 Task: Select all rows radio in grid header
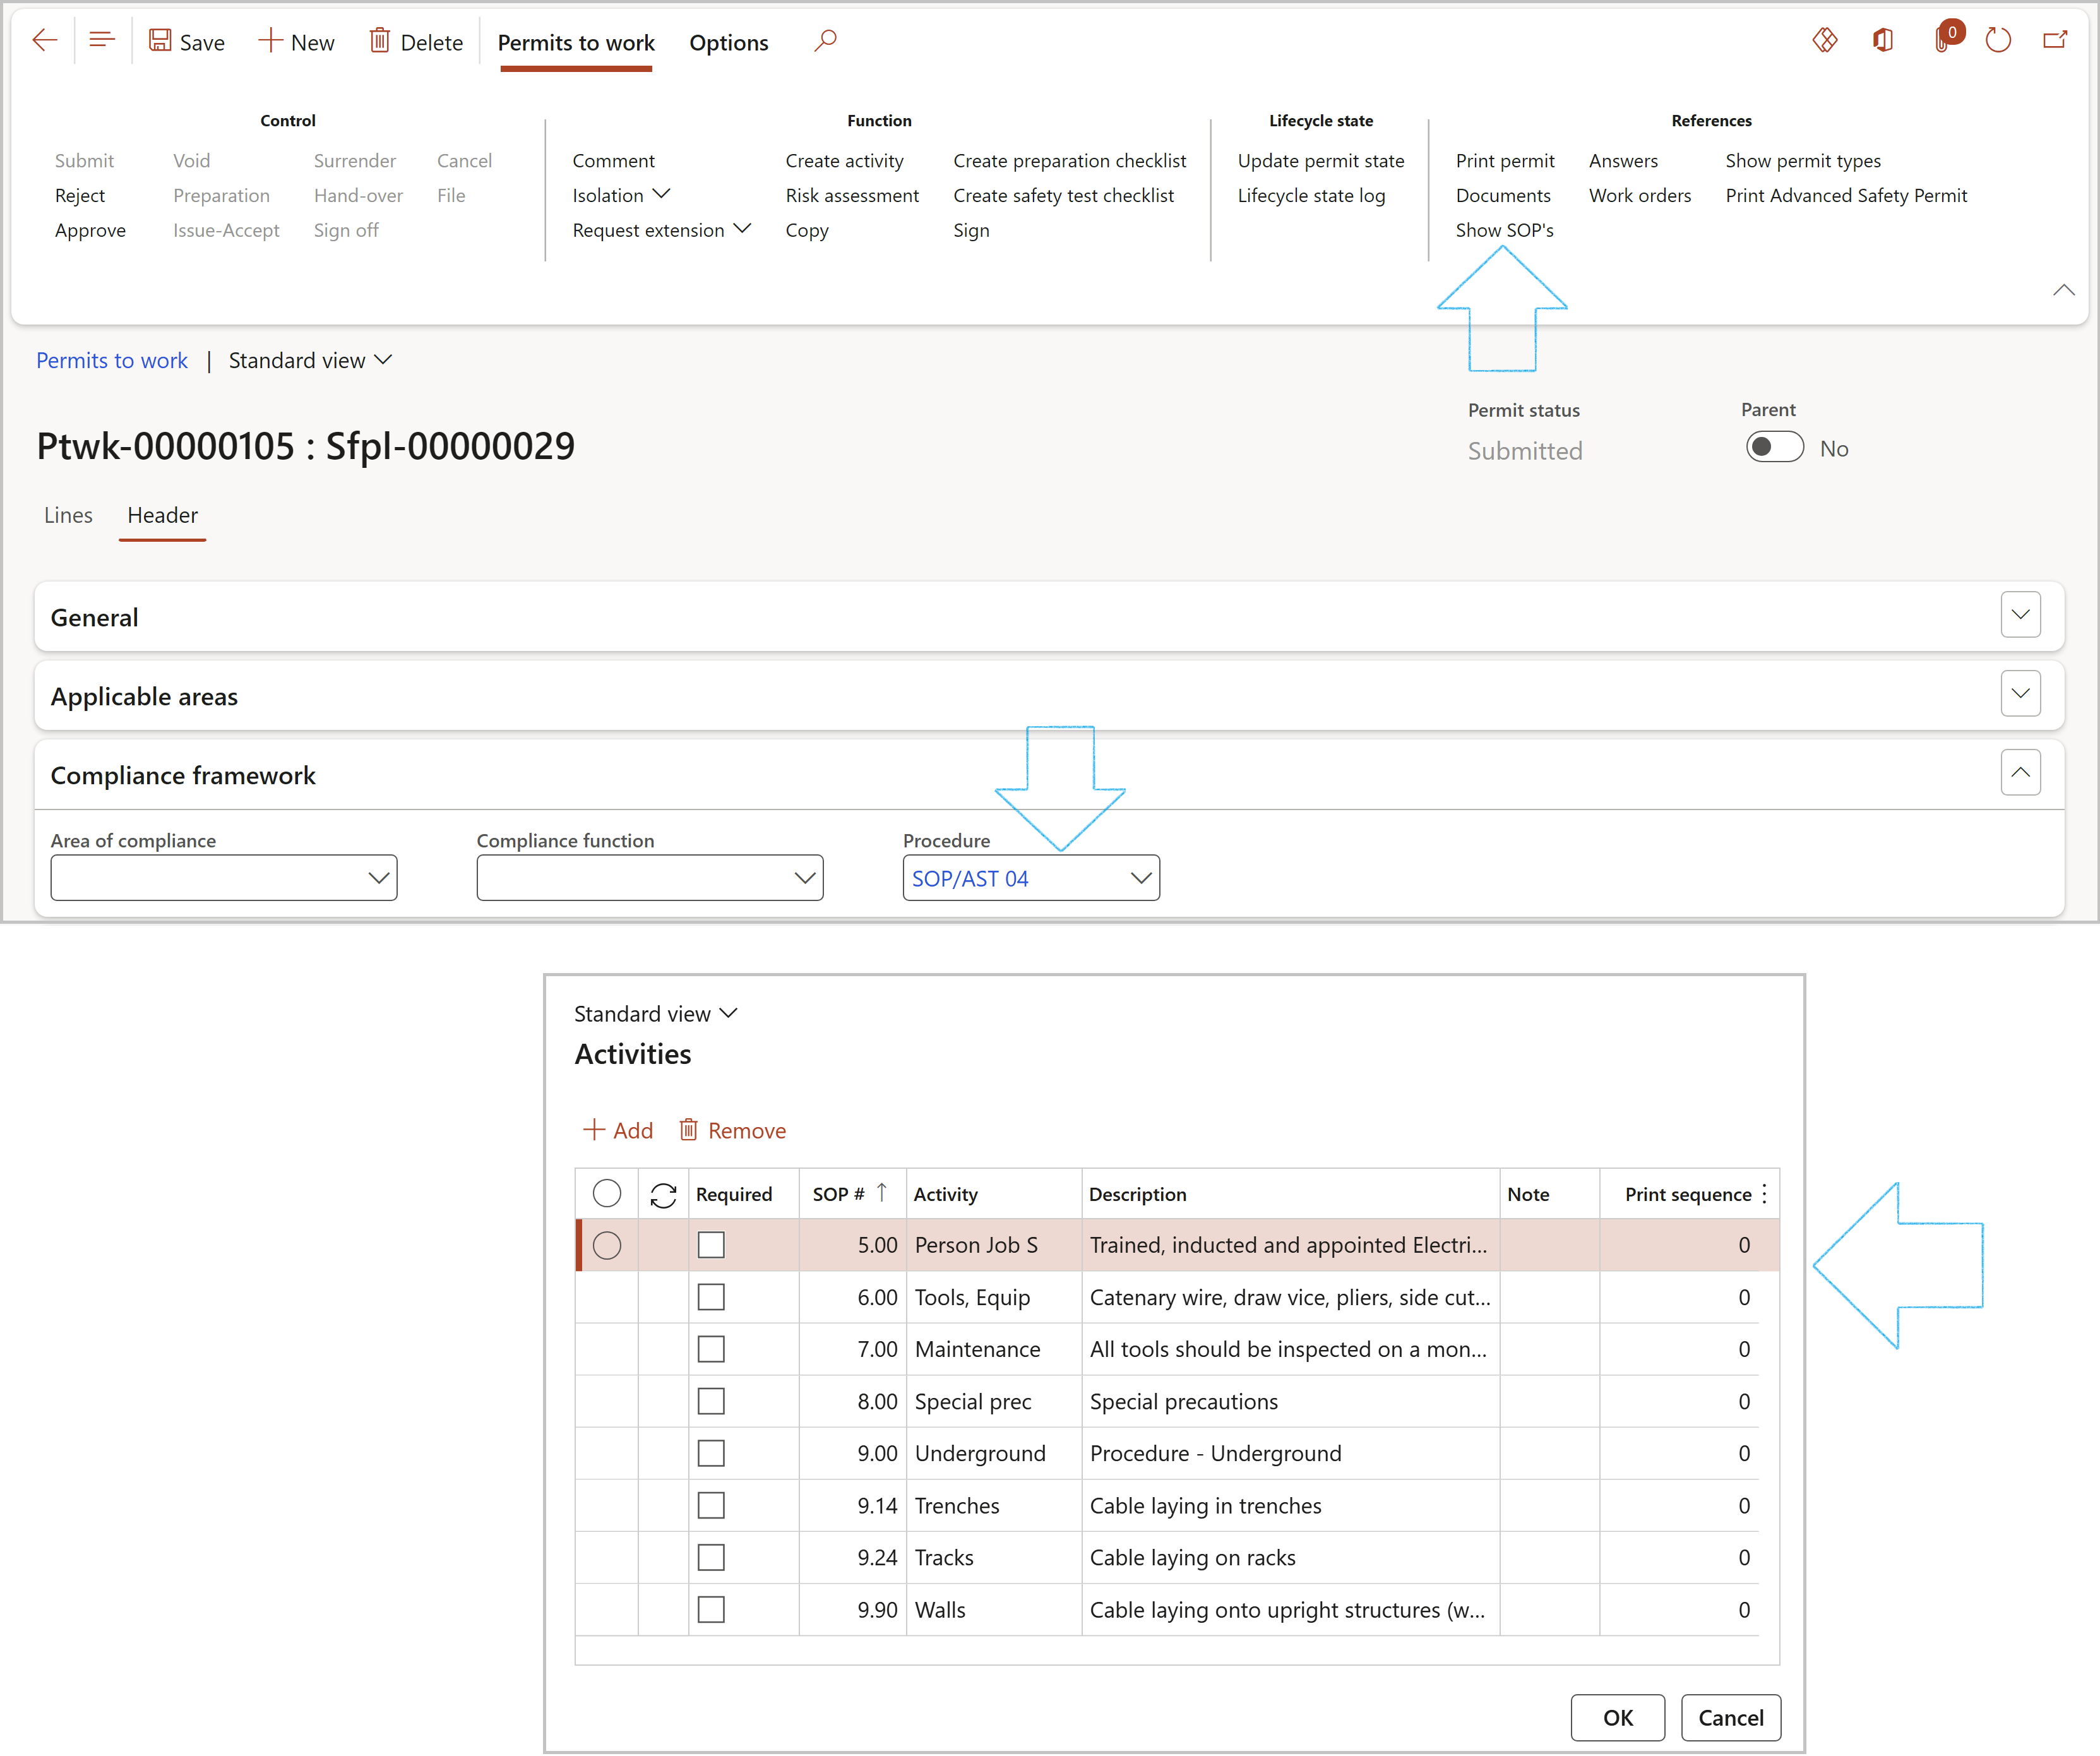pyautogui.click(x=607, y=1194)
